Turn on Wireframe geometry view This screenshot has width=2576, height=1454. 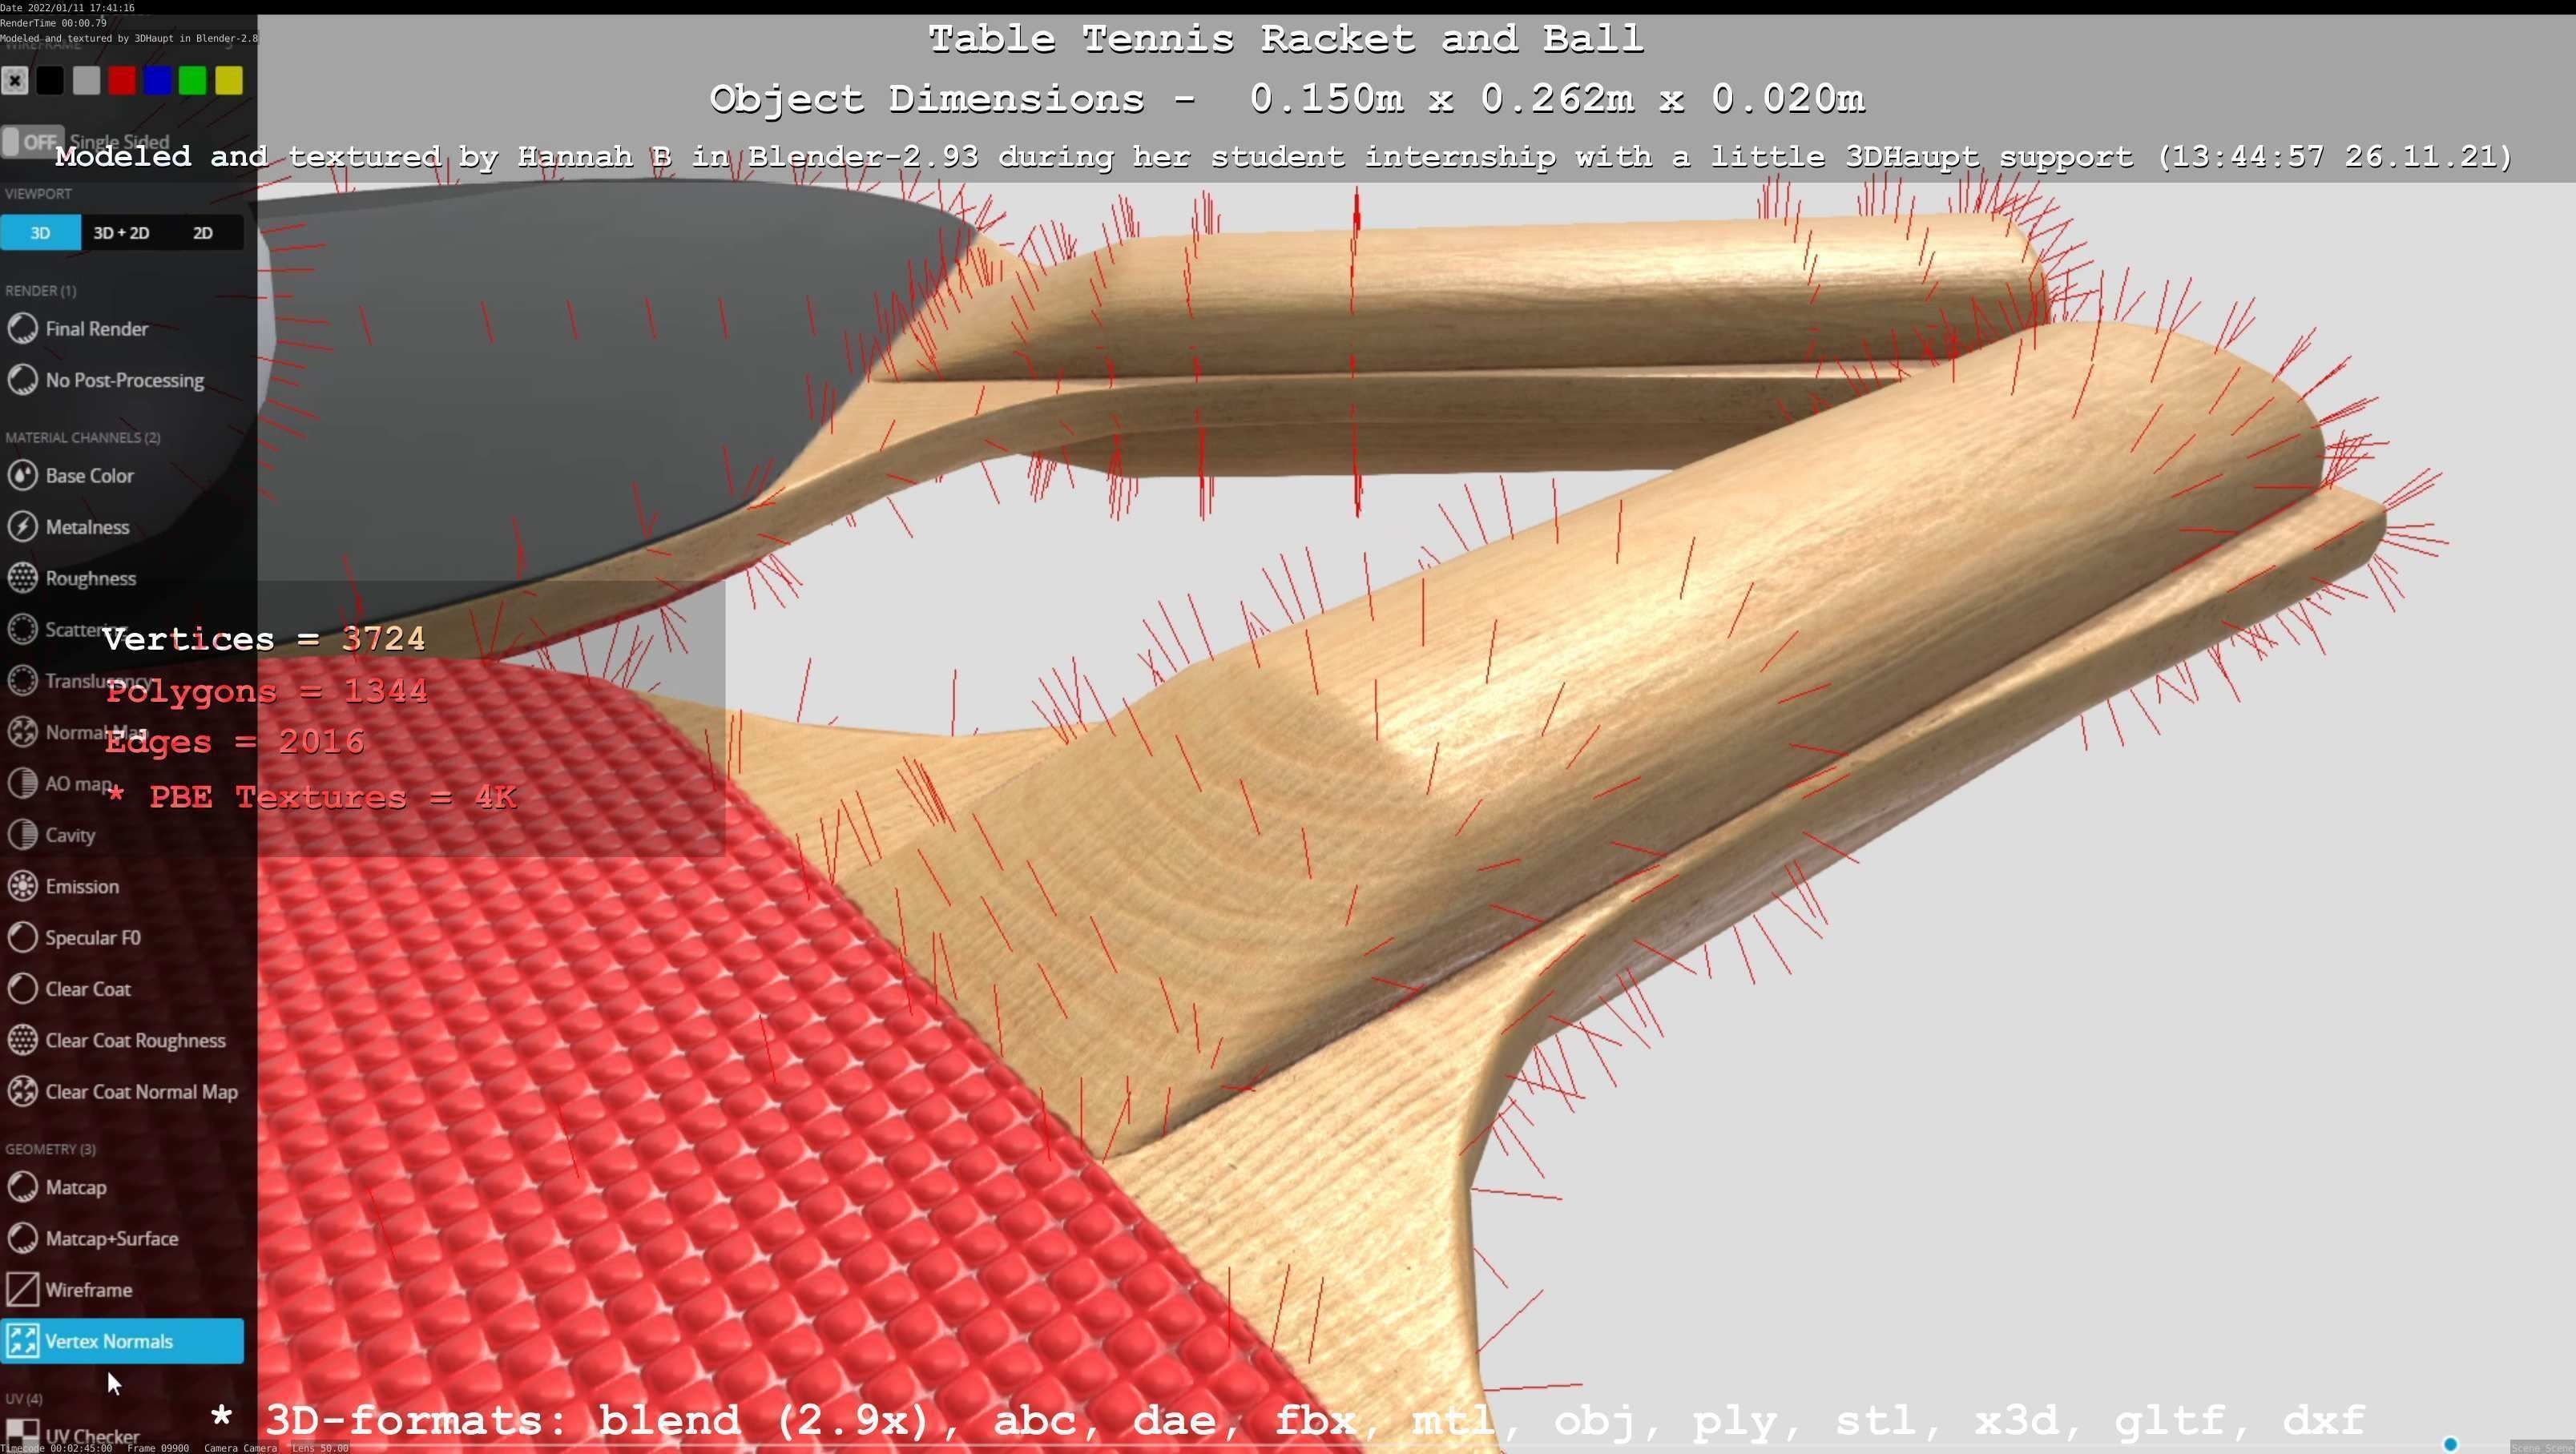[70, 1290]
